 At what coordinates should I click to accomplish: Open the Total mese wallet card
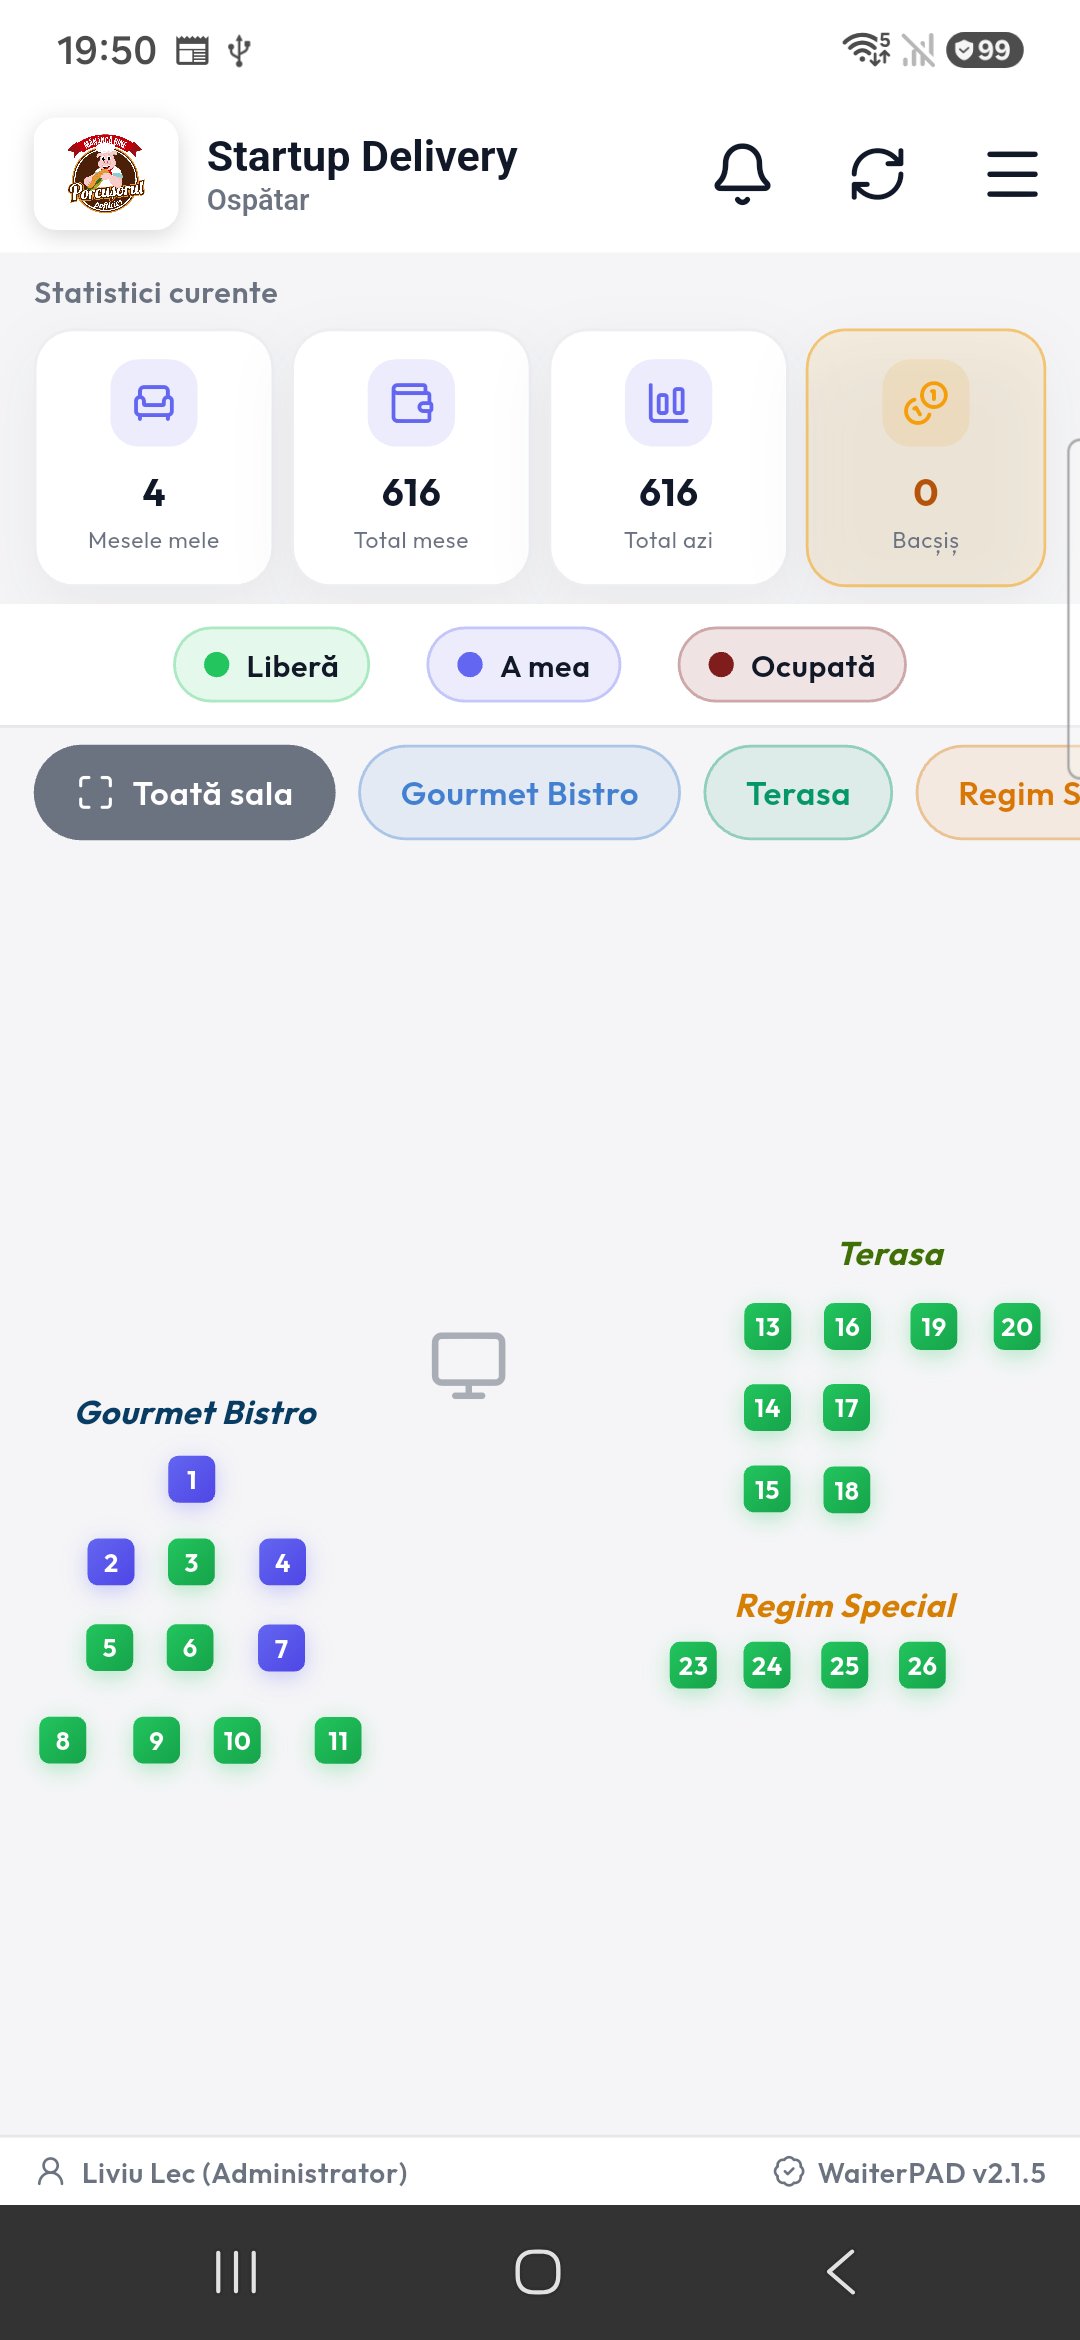pos(411,458)
